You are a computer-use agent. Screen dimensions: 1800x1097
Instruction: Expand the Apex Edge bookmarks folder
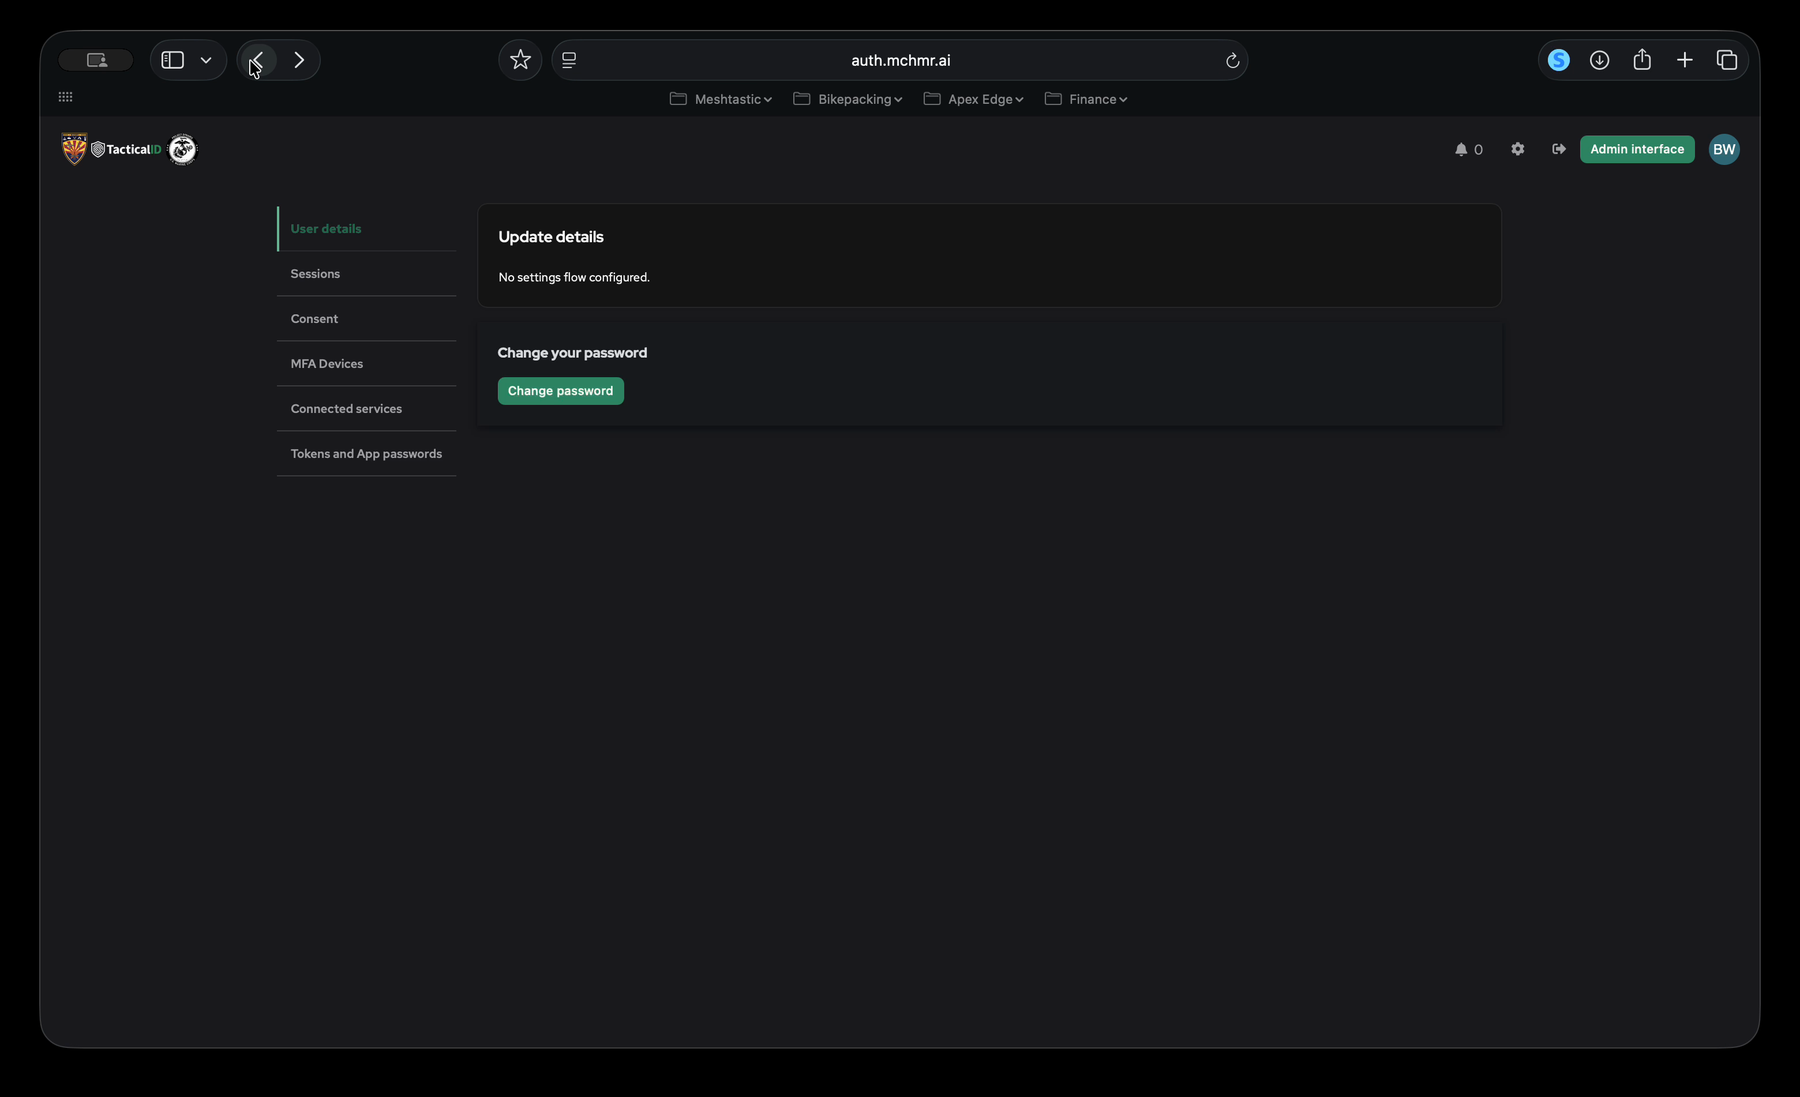pyautogui.click(x=974, y=99)
